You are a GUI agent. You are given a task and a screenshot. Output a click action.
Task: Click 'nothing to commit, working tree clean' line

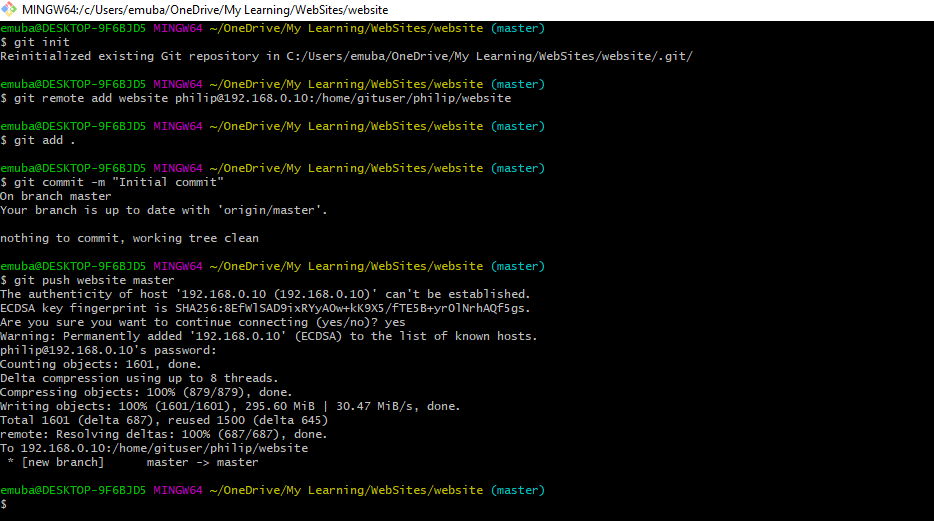(x=129, y=238)
